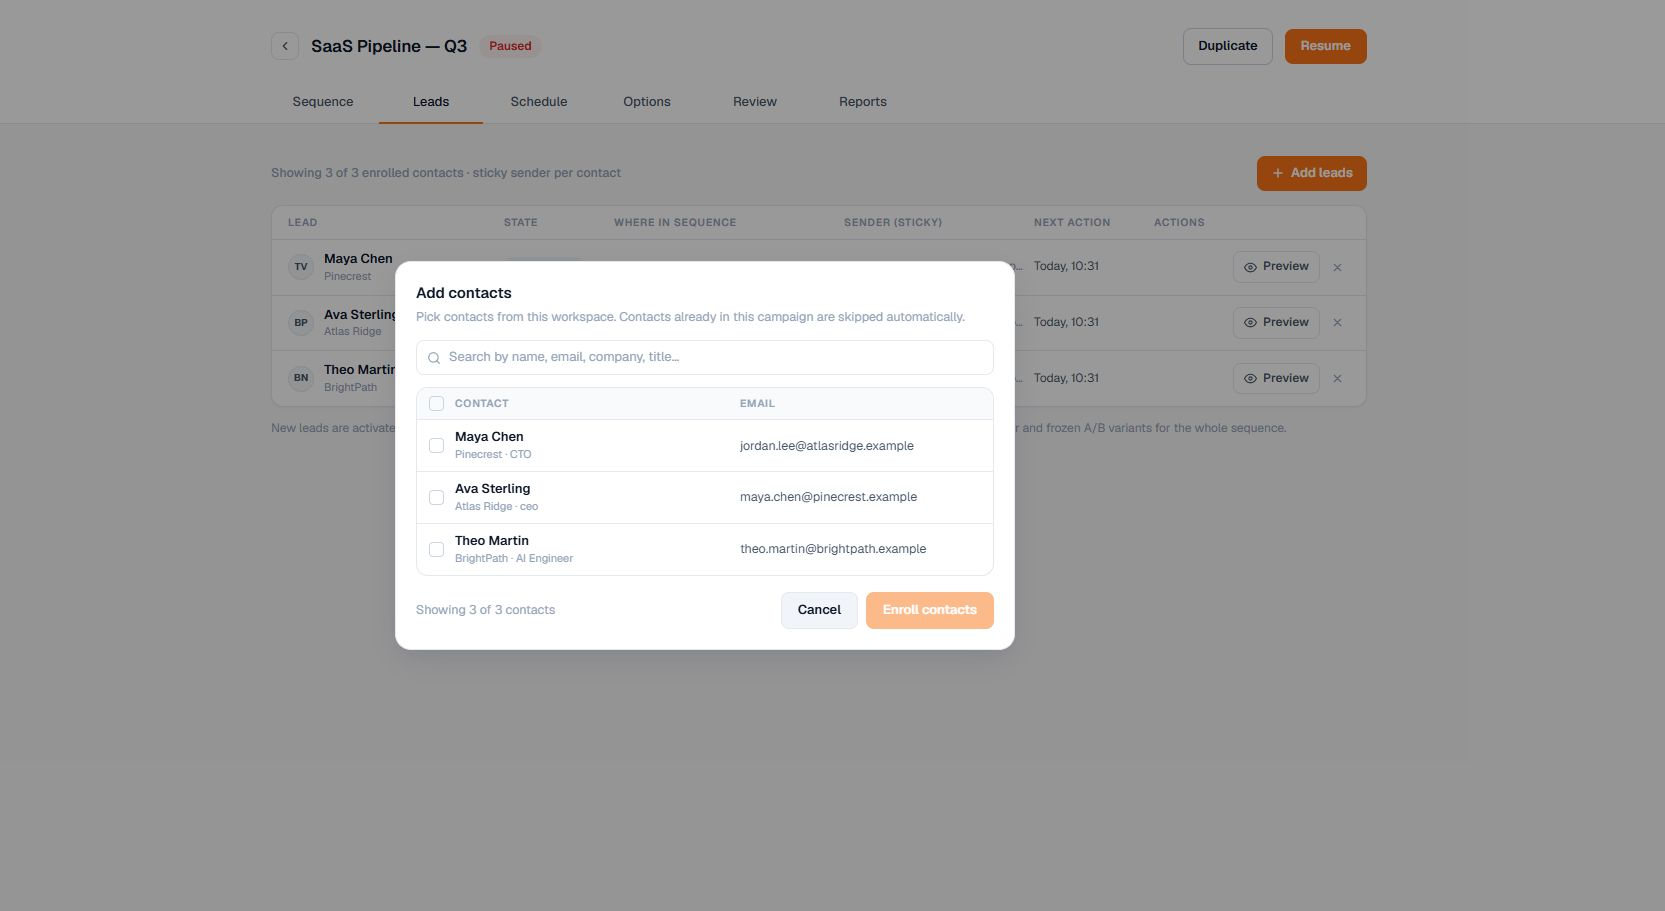Image resolution: width=1665 pixels, height=911 pixels.
Task: Remove Theo Martin lead with X icon
Action: (x=1337, y=379)
